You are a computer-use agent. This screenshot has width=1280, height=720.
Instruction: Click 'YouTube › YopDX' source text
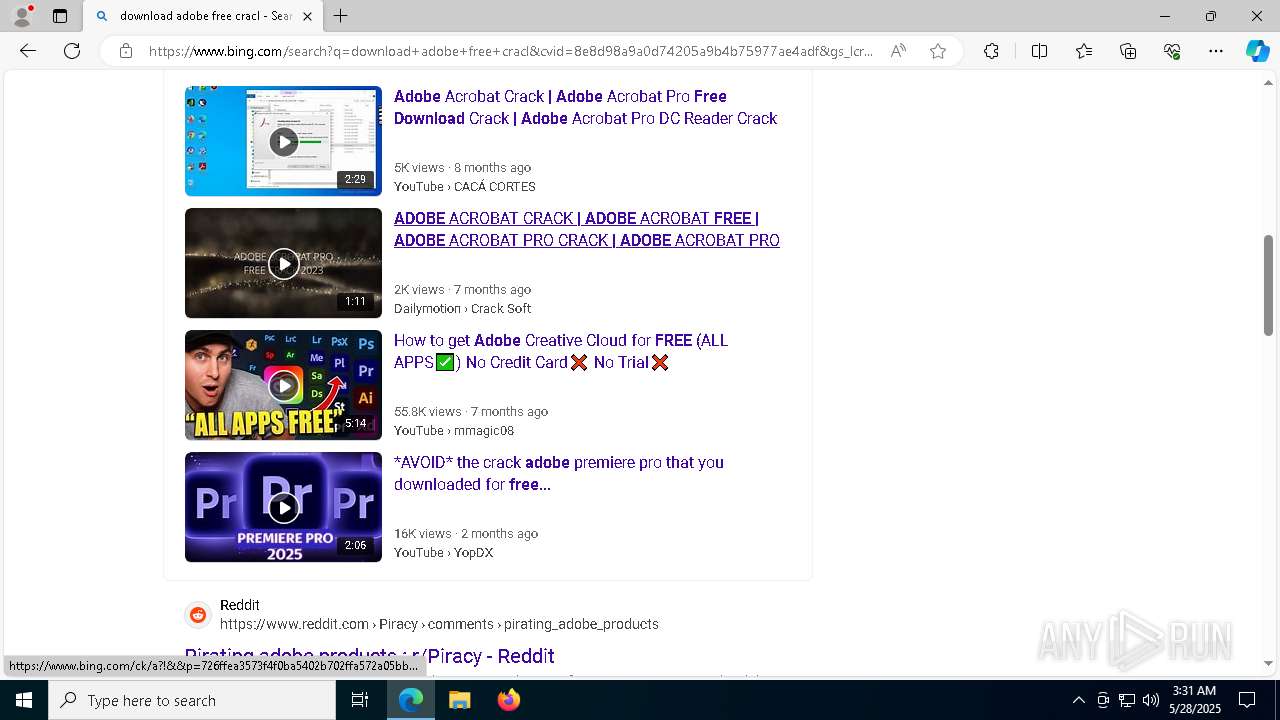pos(443,553)
